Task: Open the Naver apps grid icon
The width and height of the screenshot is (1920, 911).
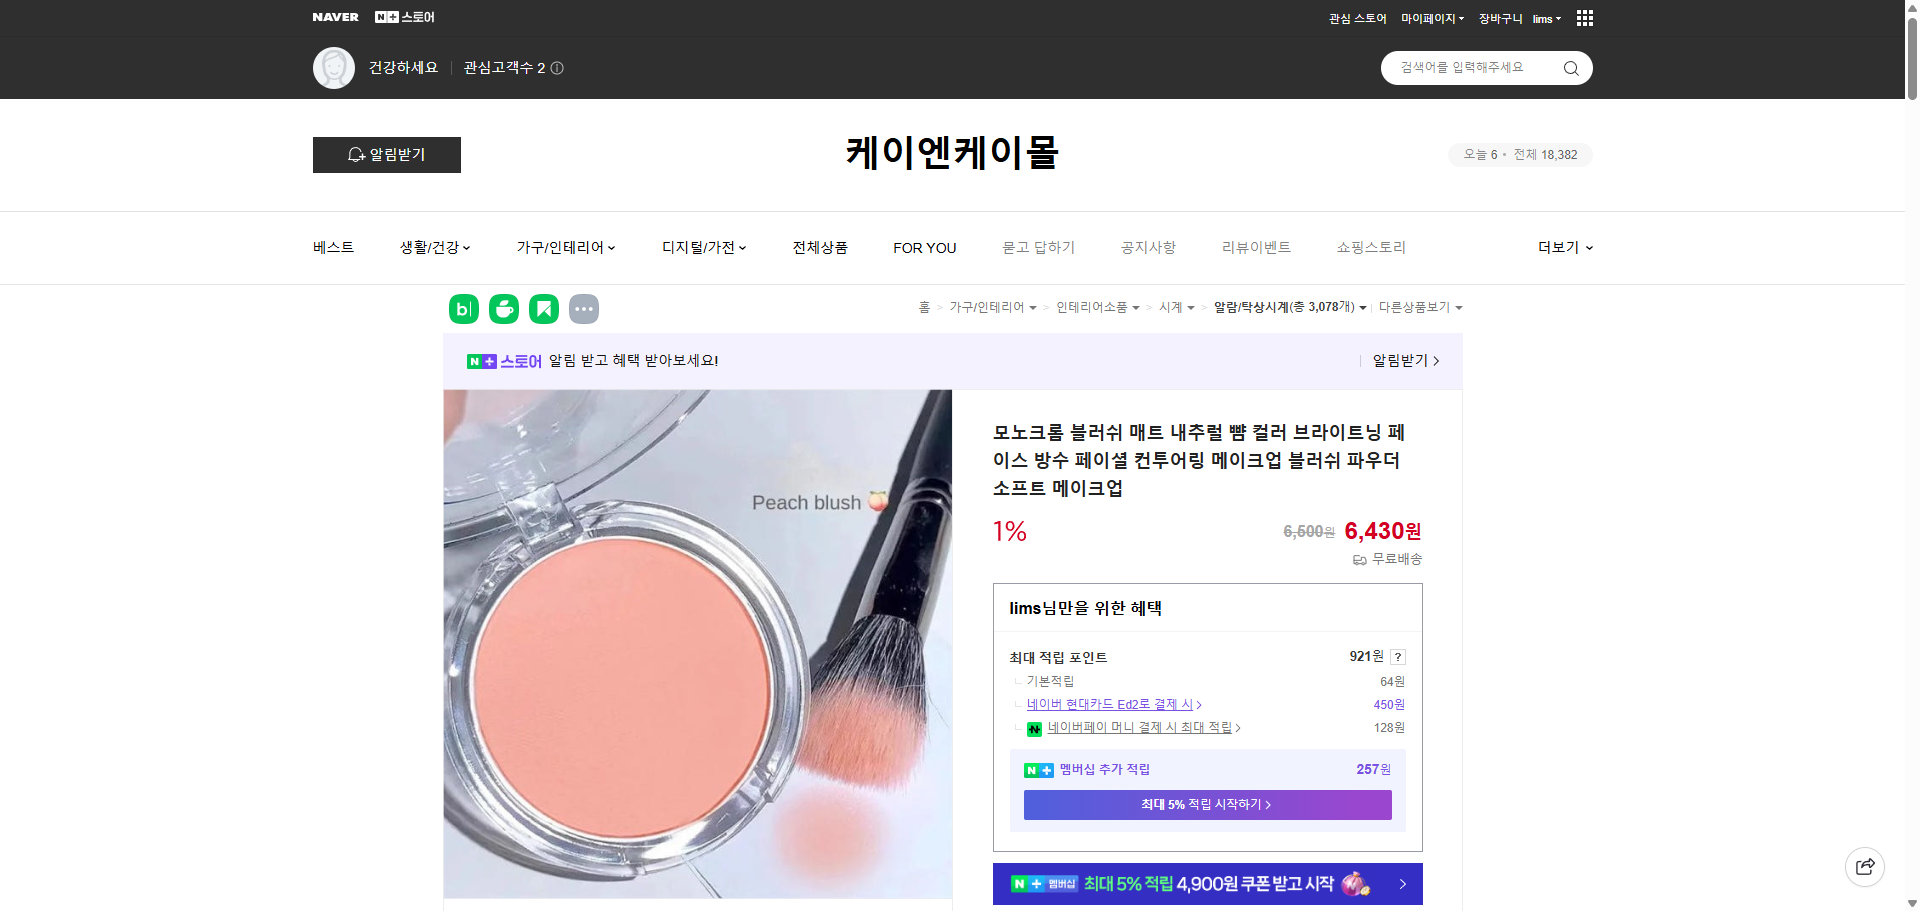Action: 1584,18
